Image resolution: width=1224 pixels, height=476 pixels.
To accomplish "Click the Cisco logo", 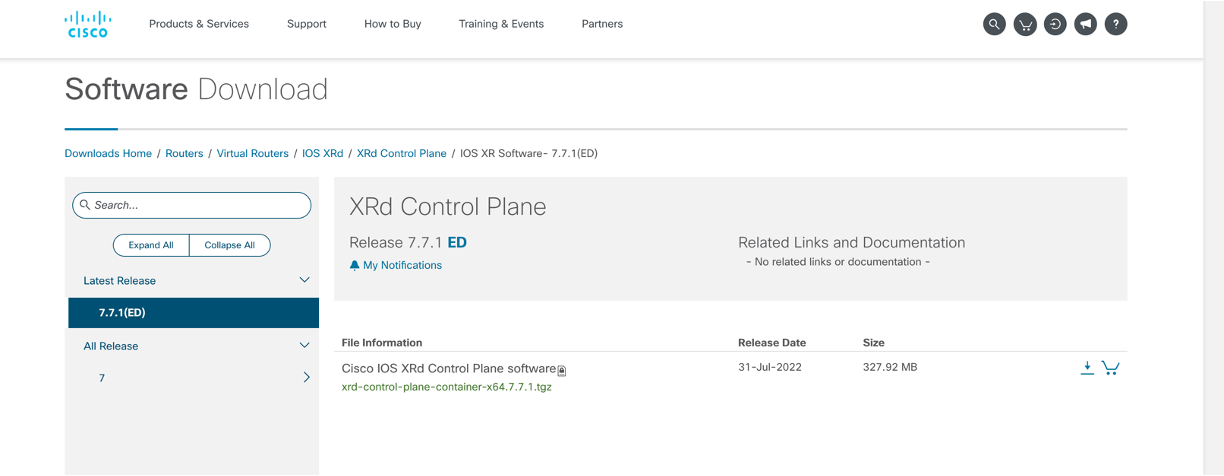I will point(88,24).
